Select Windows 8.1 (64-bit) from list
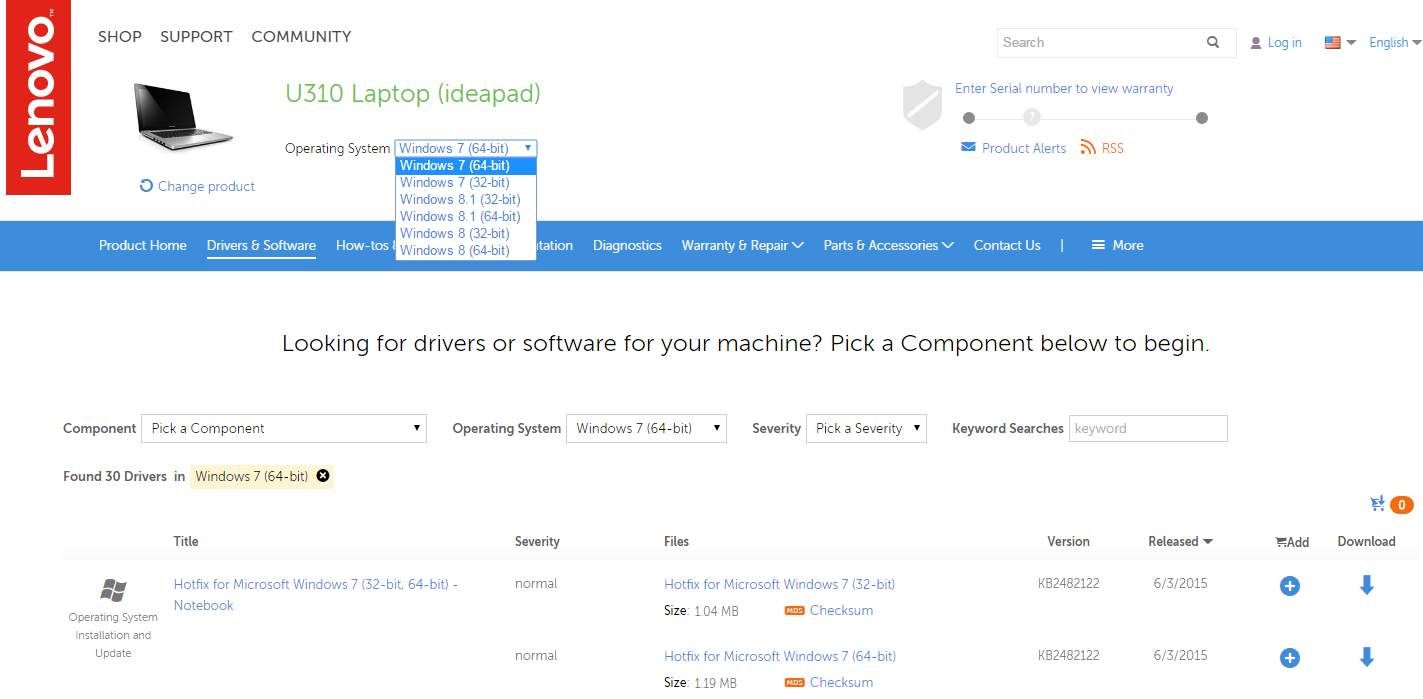1423x699 pixels. pos(460,216)
